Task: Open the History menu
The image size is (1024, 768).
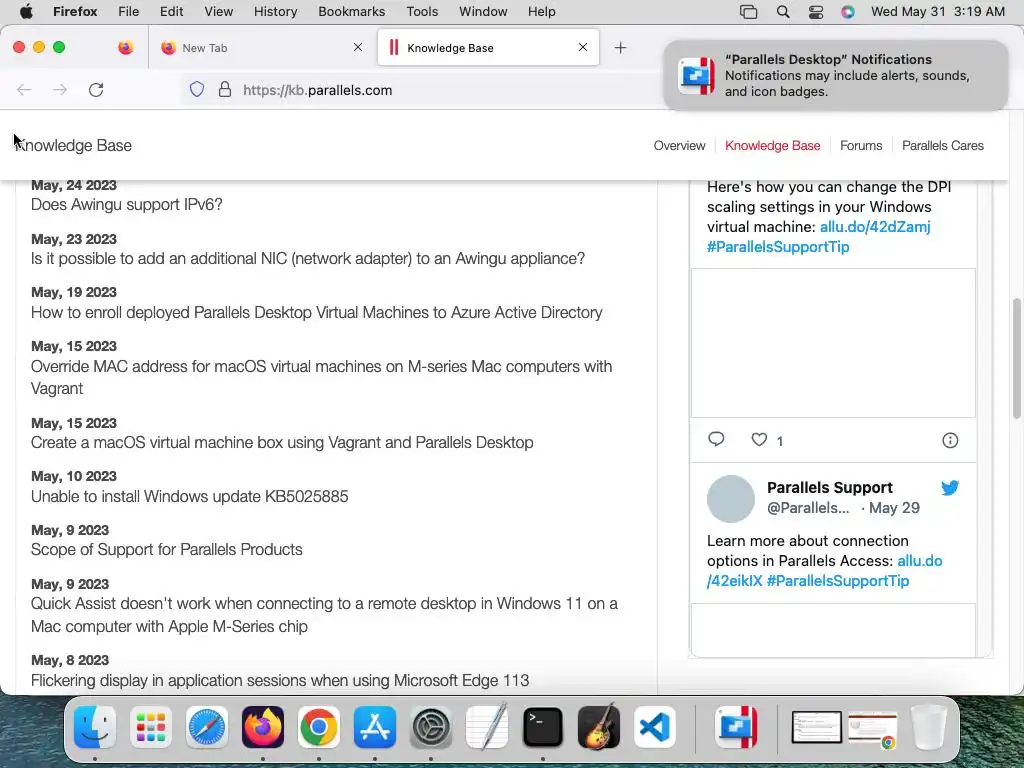Action: tap(276, 12)
